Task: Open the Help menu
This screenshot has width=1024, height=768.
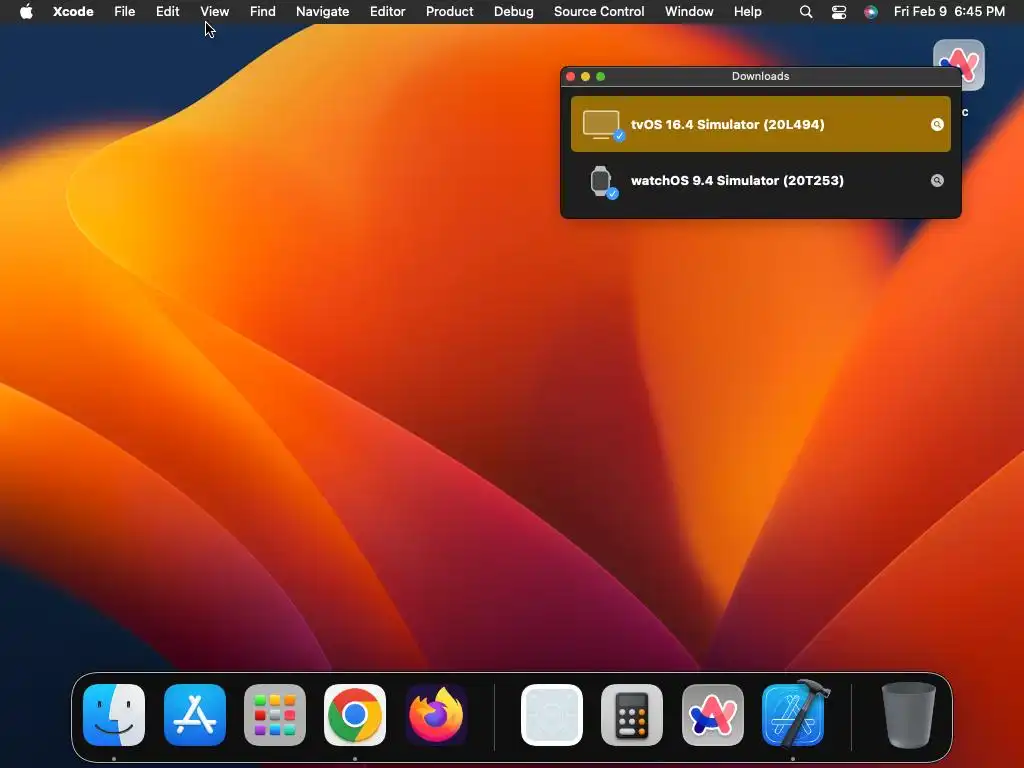Action: (748, 11)
